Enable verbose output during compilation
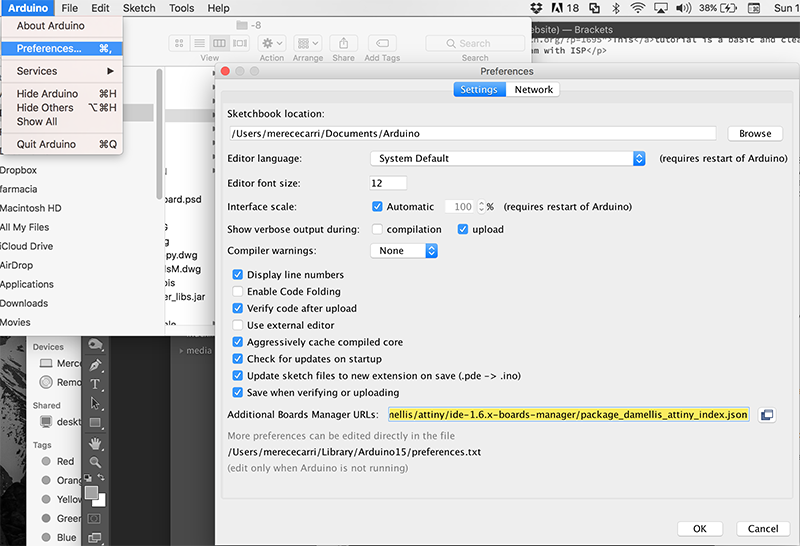The width and height of the screenshot is (800, 546). coord(377,229)
